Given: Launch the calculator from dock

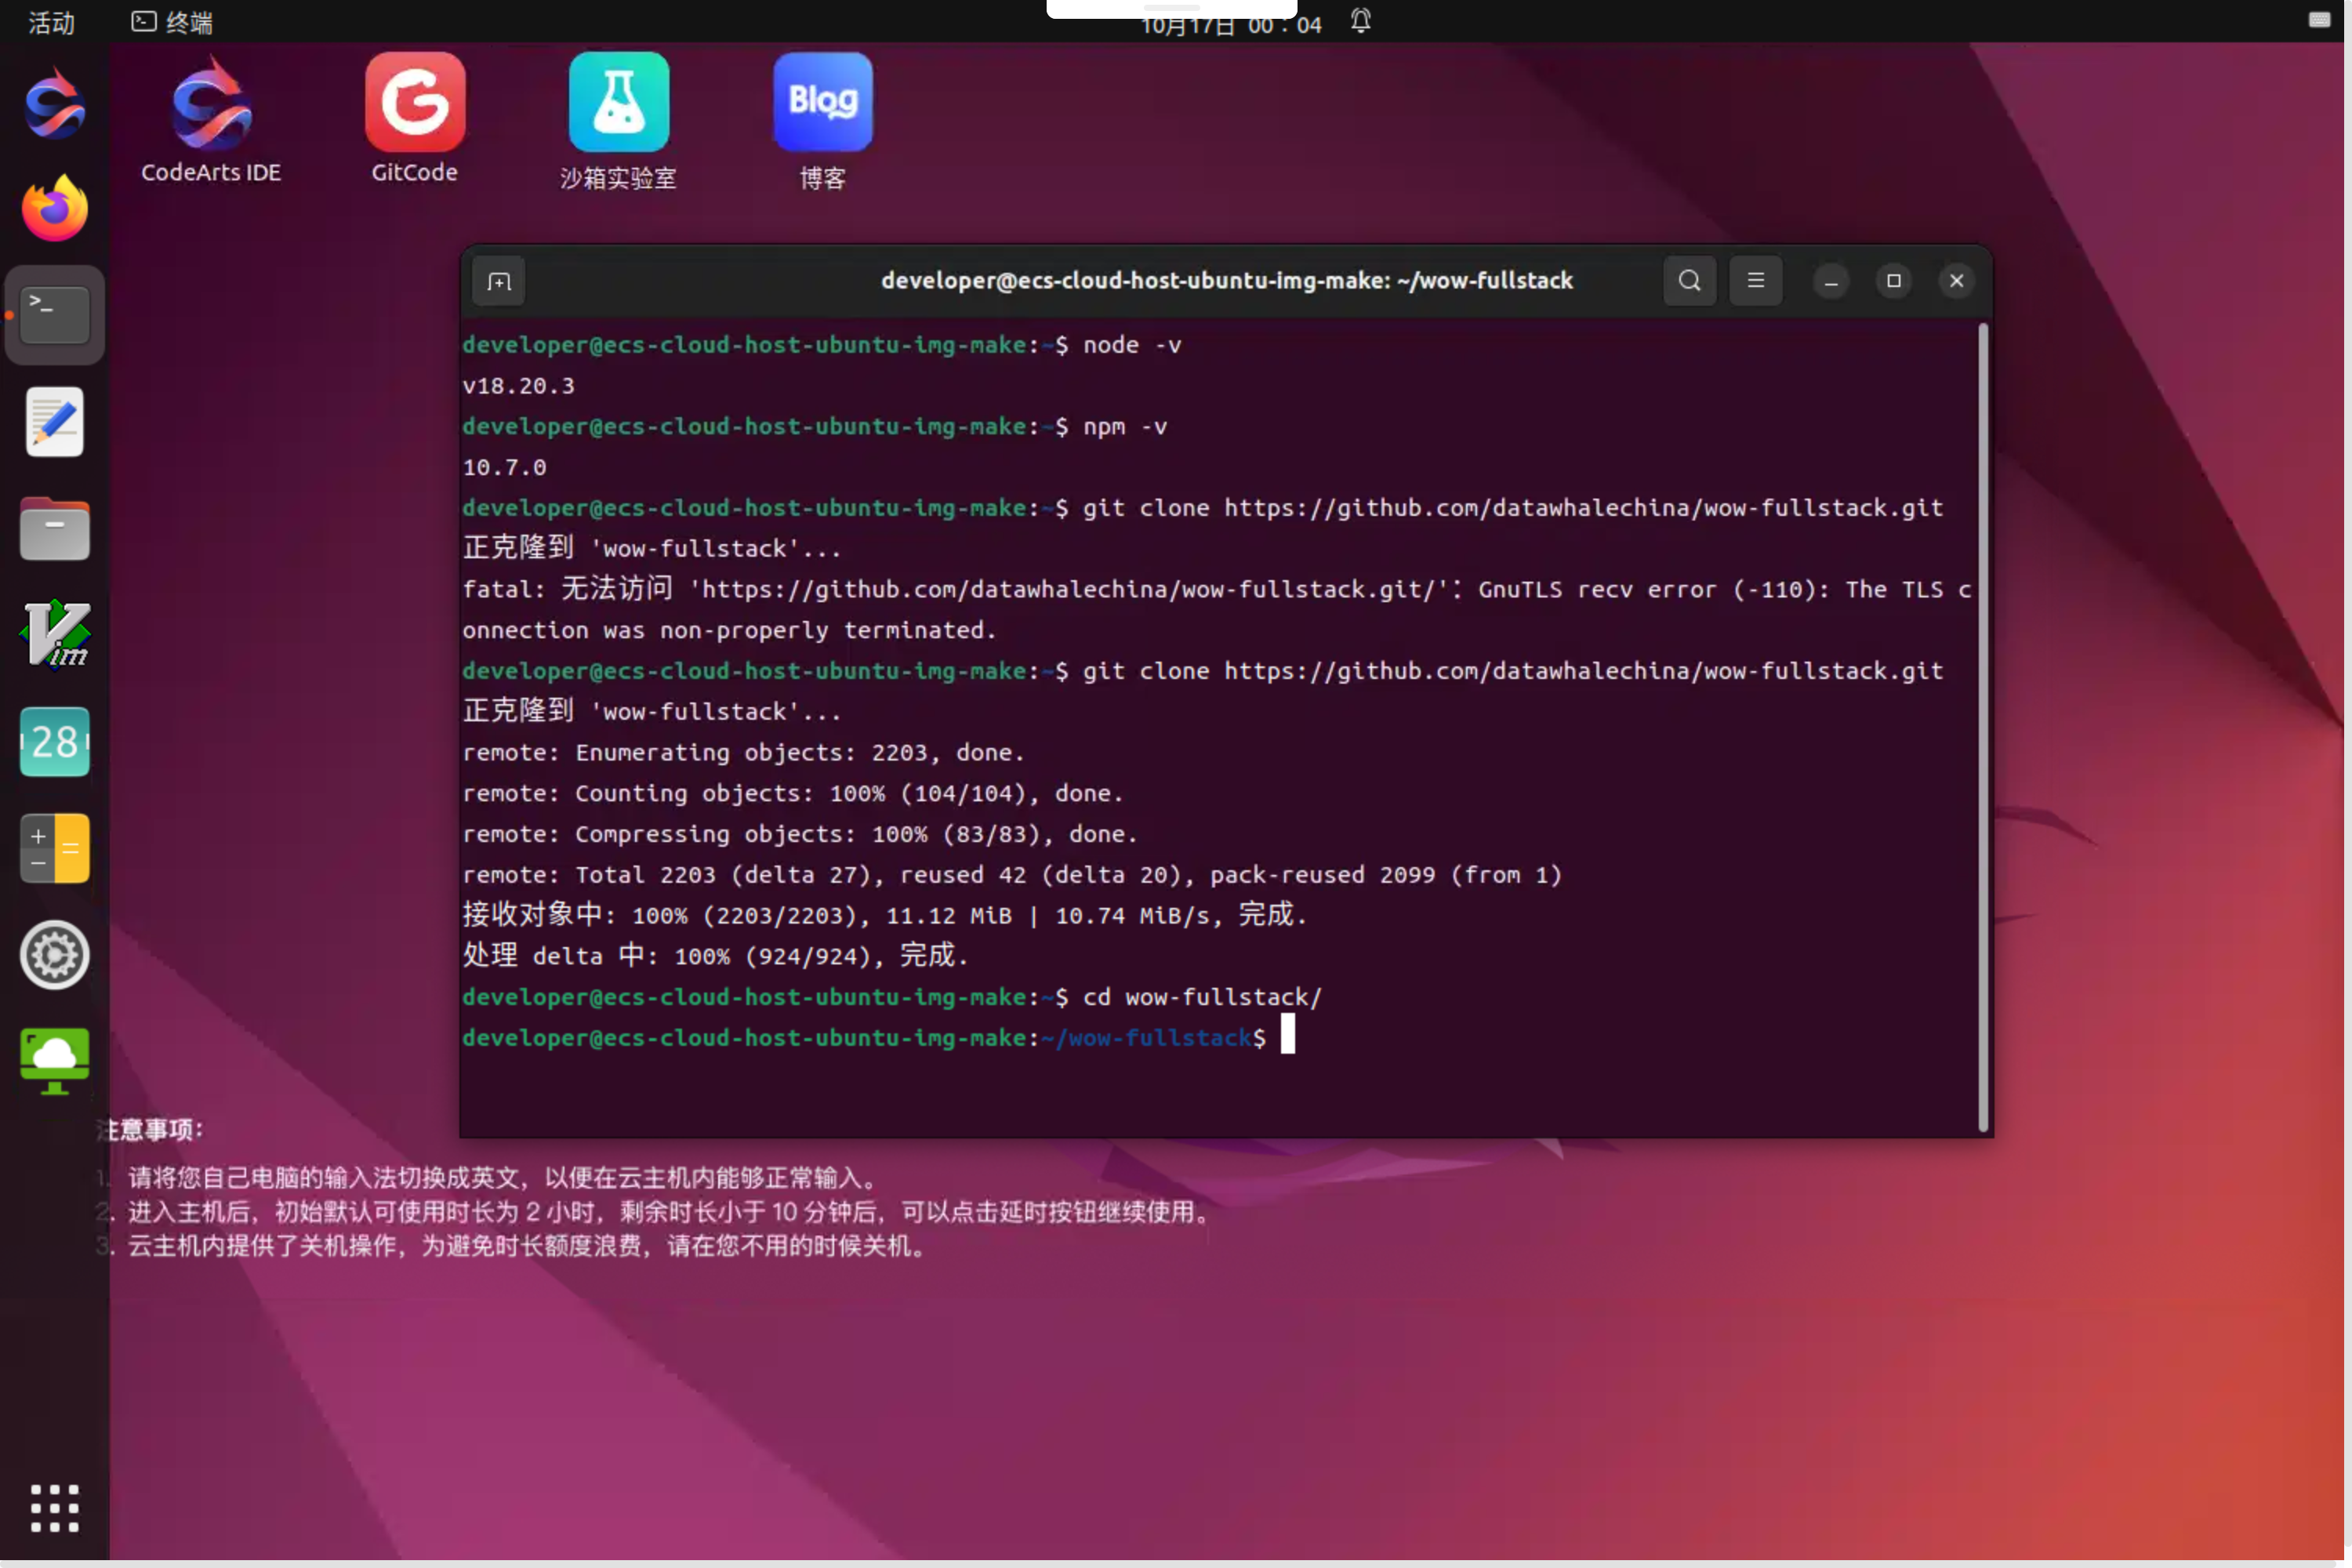Looking at the screenshot, I should [55, 848].
